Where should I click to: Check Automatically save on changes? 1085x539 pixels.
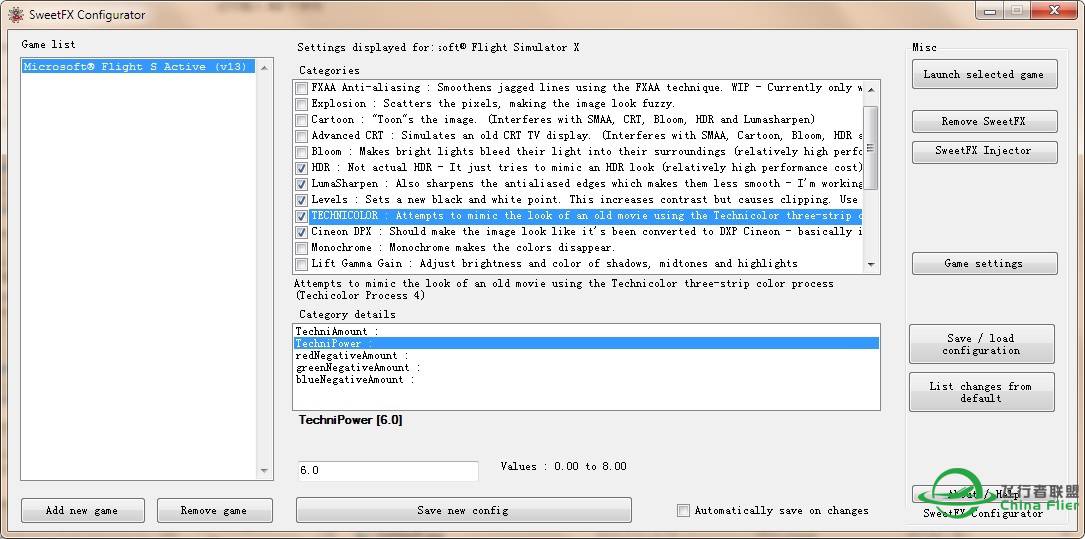[683, 511]
